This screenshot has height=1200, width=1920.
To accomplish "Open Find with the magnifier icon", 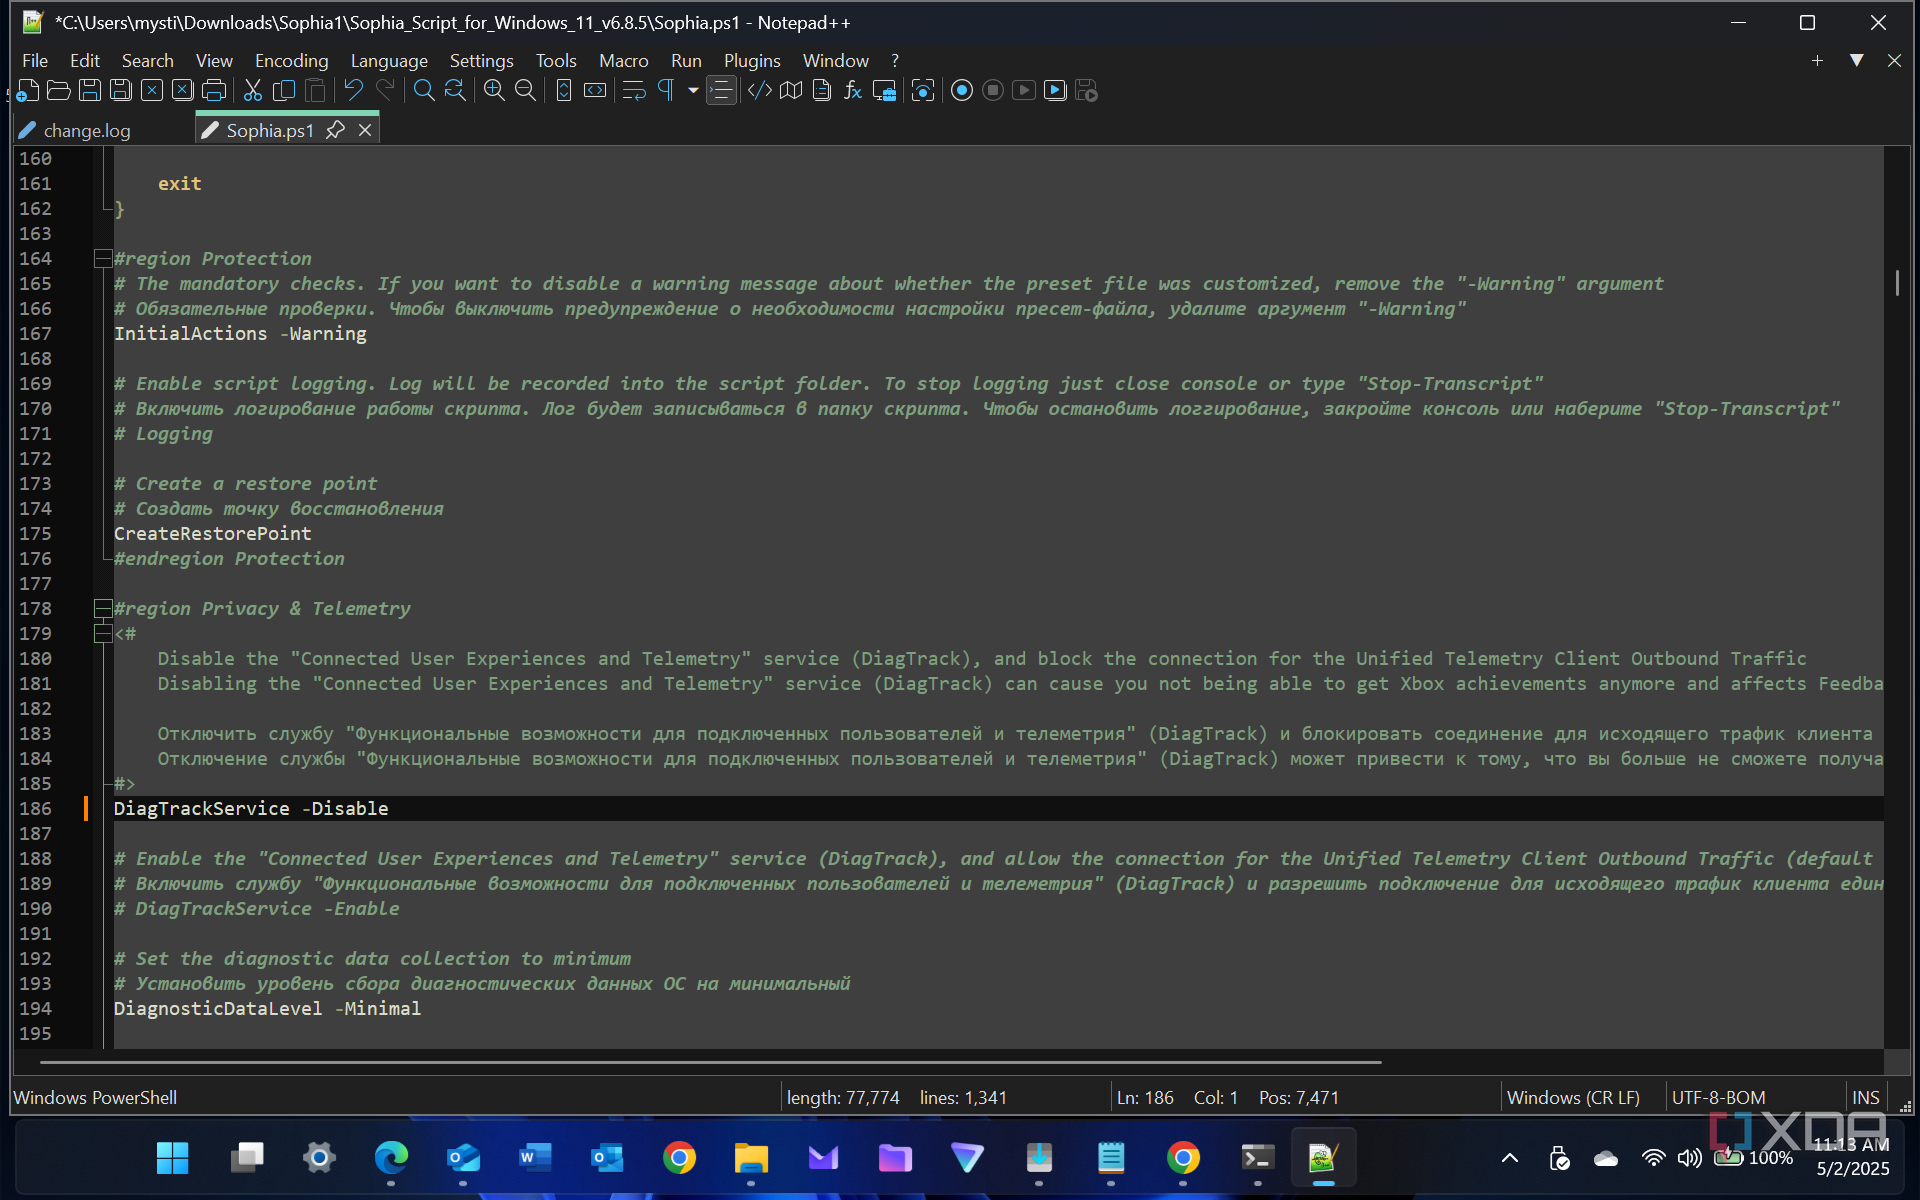I will coord(424,91).
